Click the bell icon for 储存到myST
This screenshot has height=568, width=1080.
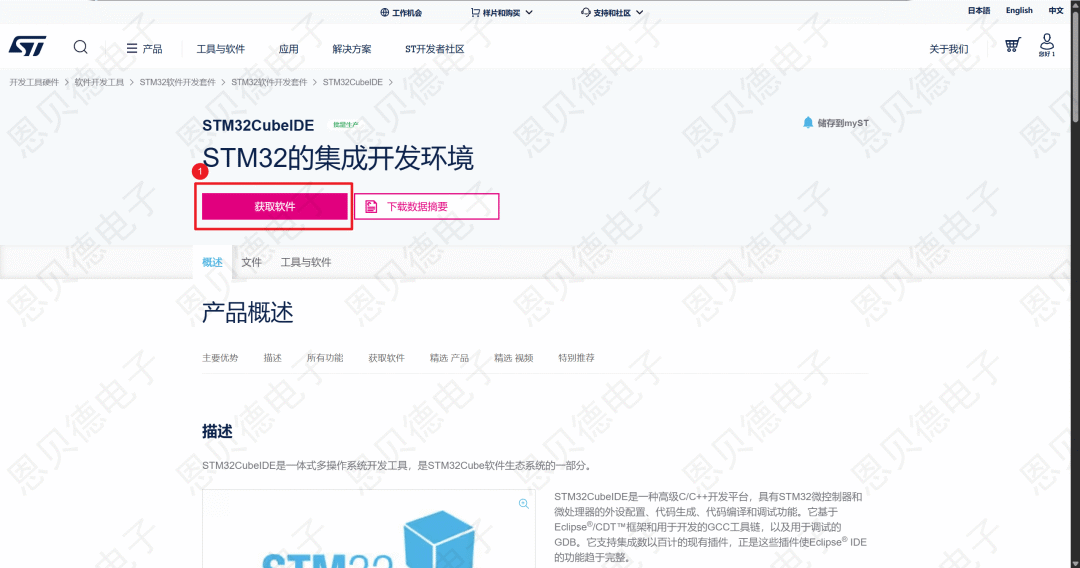(x=808, y=123)
